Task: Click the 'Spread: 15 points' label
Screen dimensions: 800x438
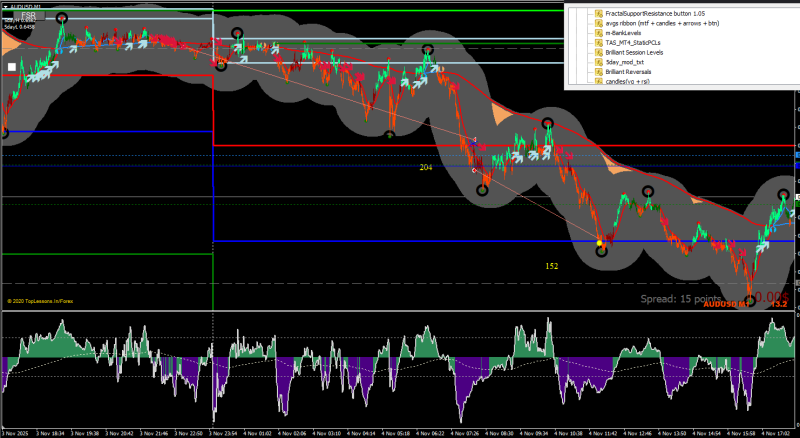Action: tap(681, 299)
